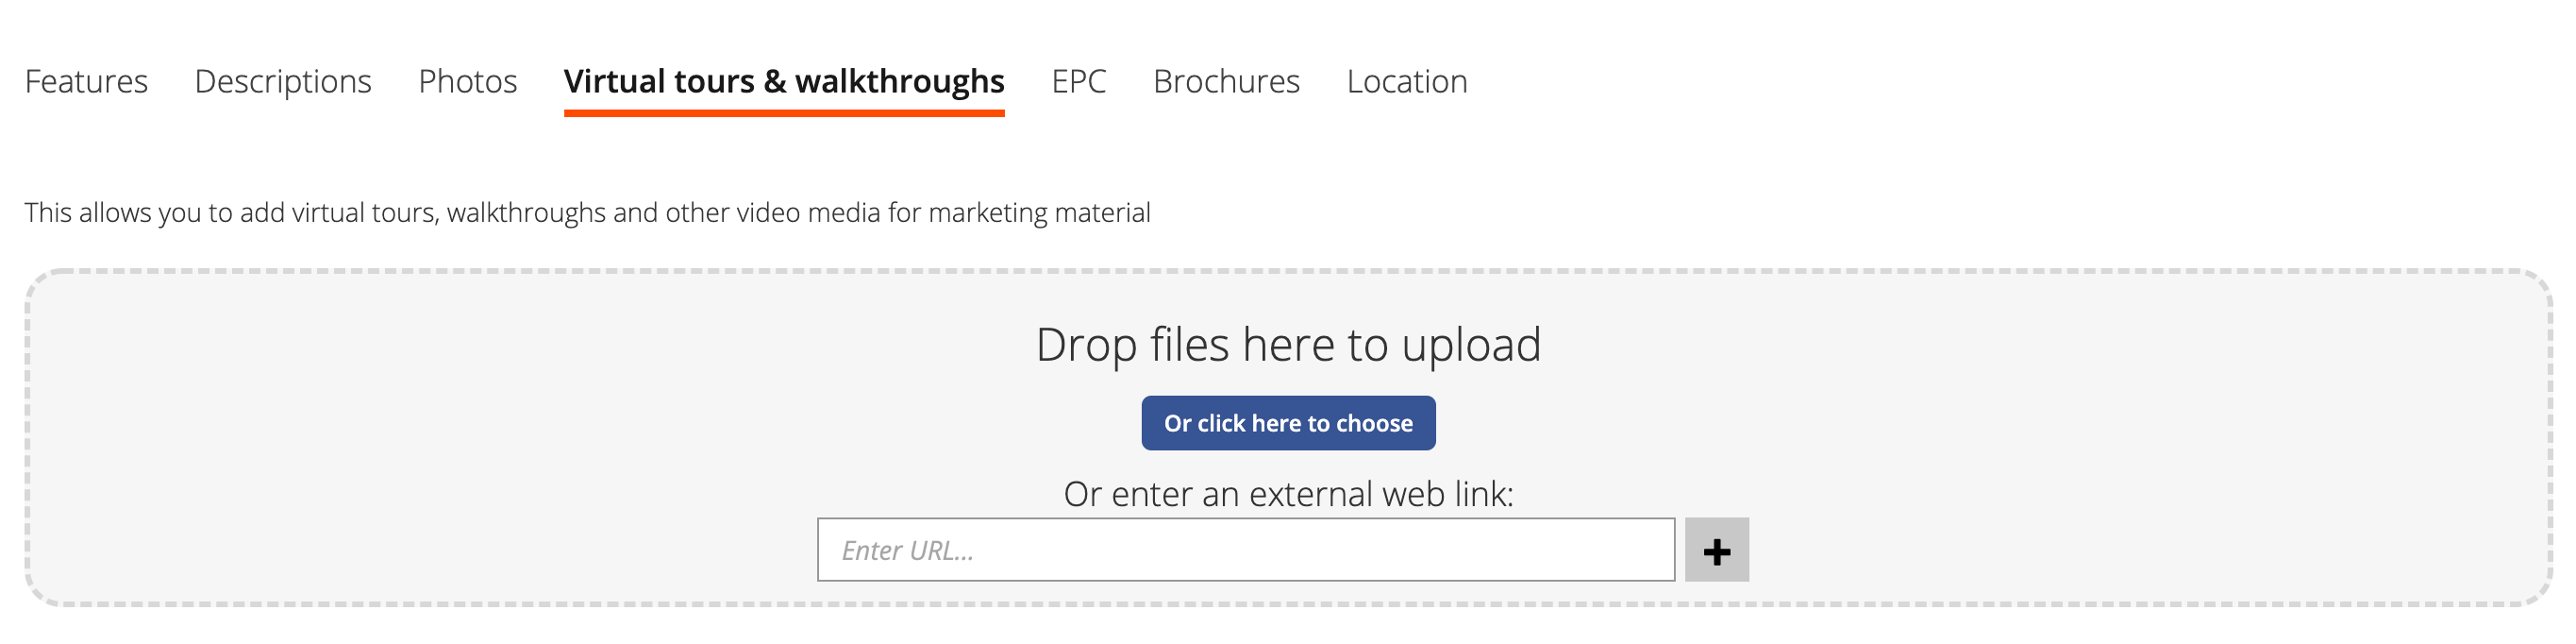Click the orange underline of the active tab
This screenshot has width=2576, height=644.
[x=784, y=113]
